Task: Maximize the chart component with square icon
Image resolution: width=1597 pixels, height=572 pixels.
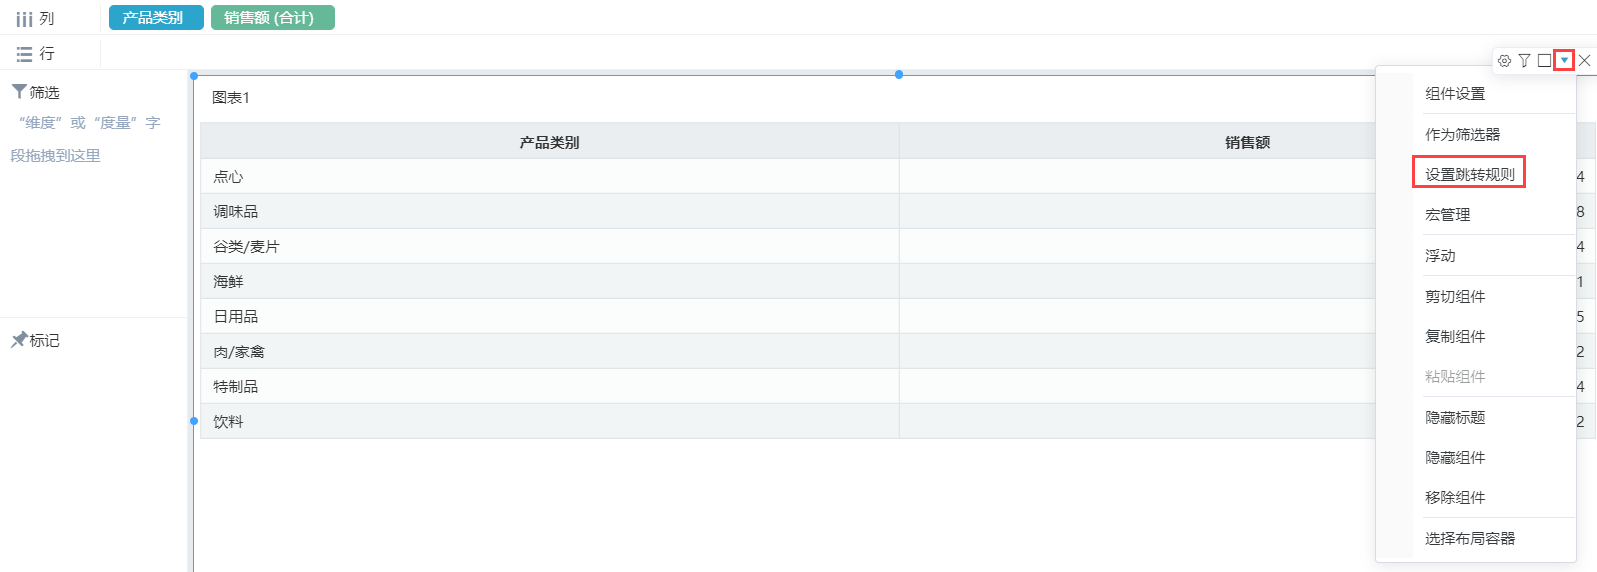Action: (x=1544, y=61)
